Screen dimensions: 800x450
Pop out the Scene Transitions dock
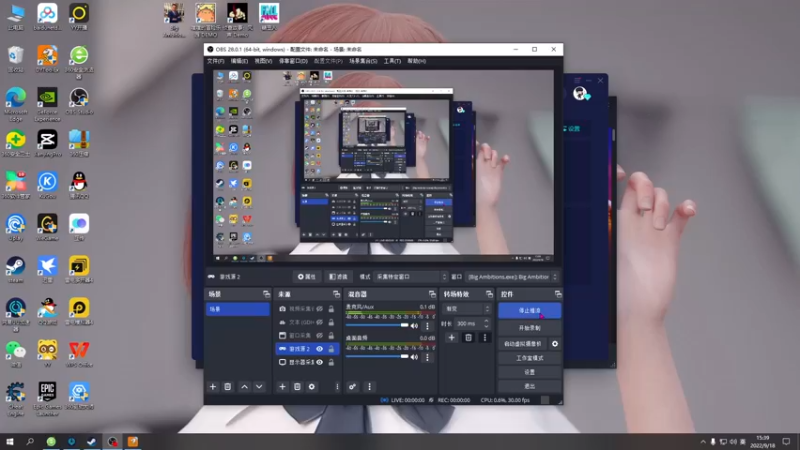coord(489,294)
